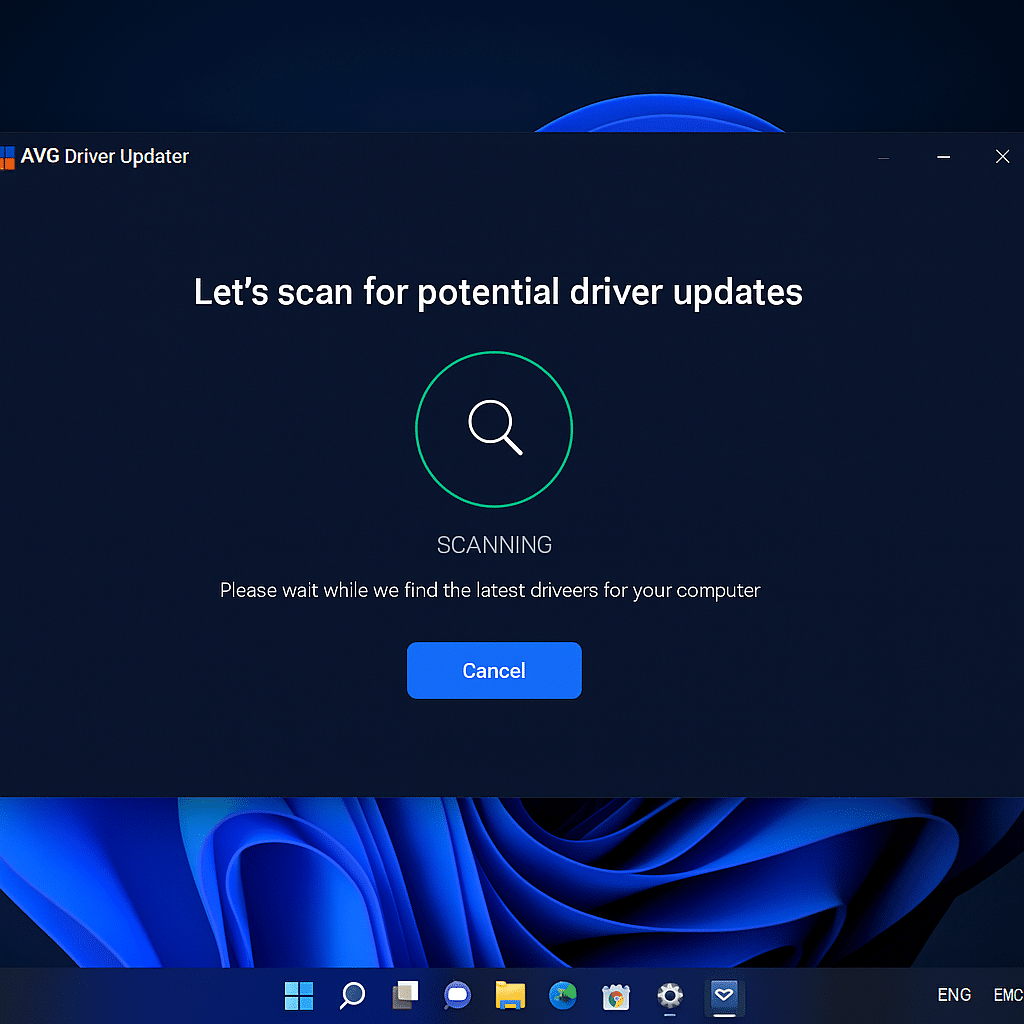
Task: Click the magnifying glass scanning icon
Action: coord(494,428)
